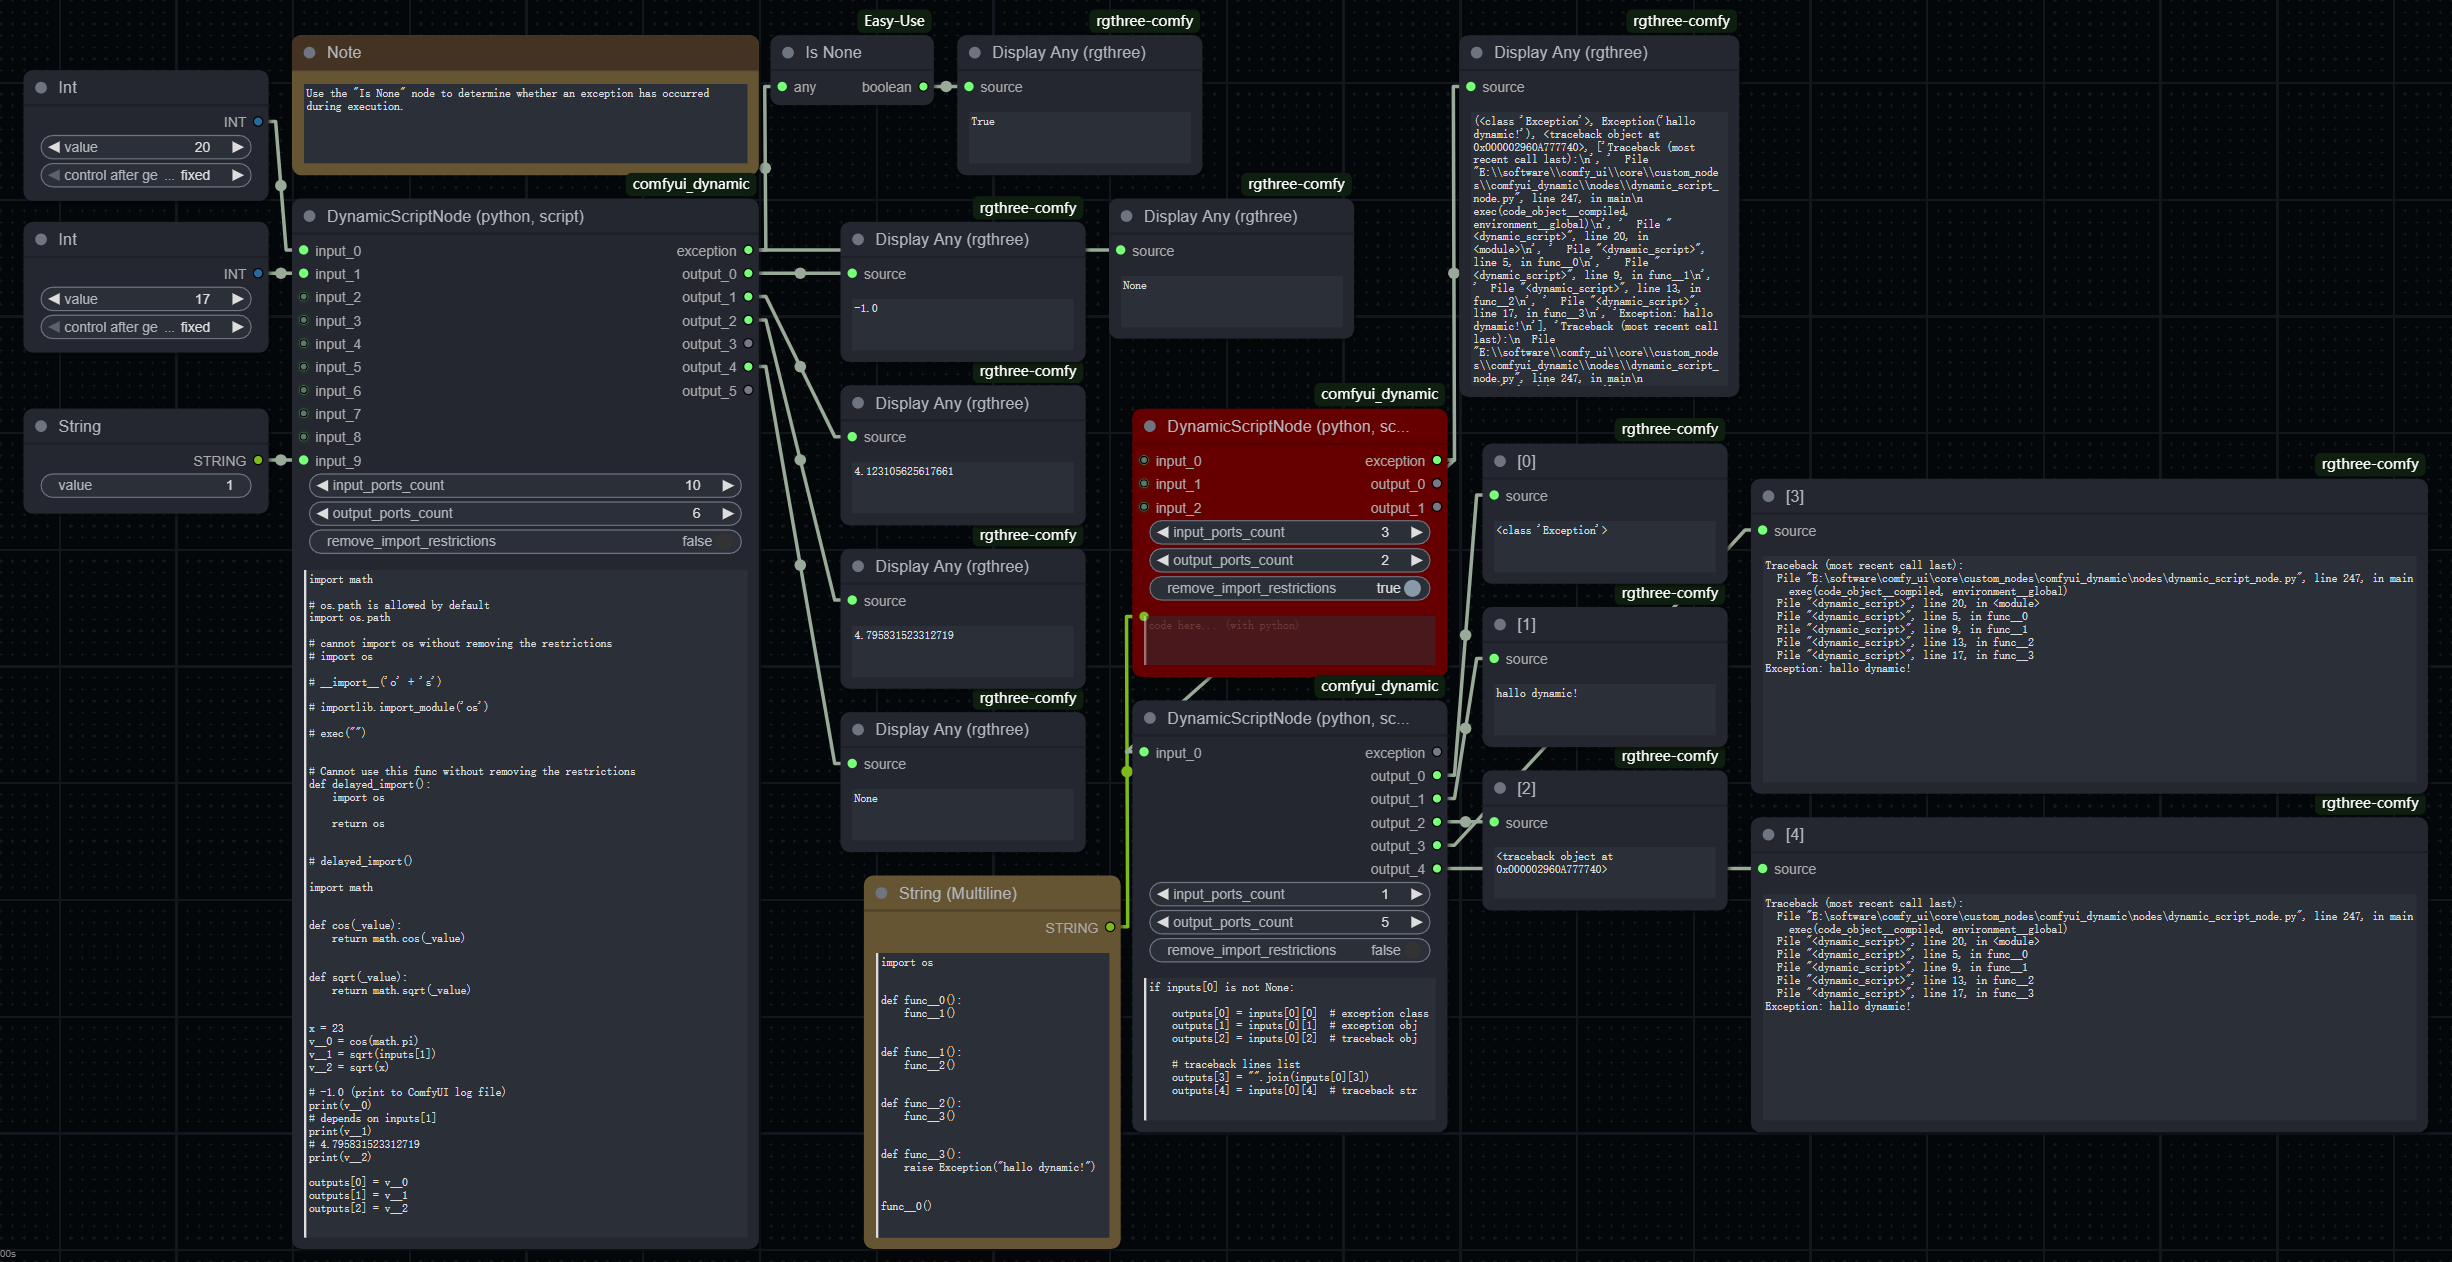2452x1262 pixels.
Task: Collapse the [4] display node title dot
Action: (x=1769, y=834)
